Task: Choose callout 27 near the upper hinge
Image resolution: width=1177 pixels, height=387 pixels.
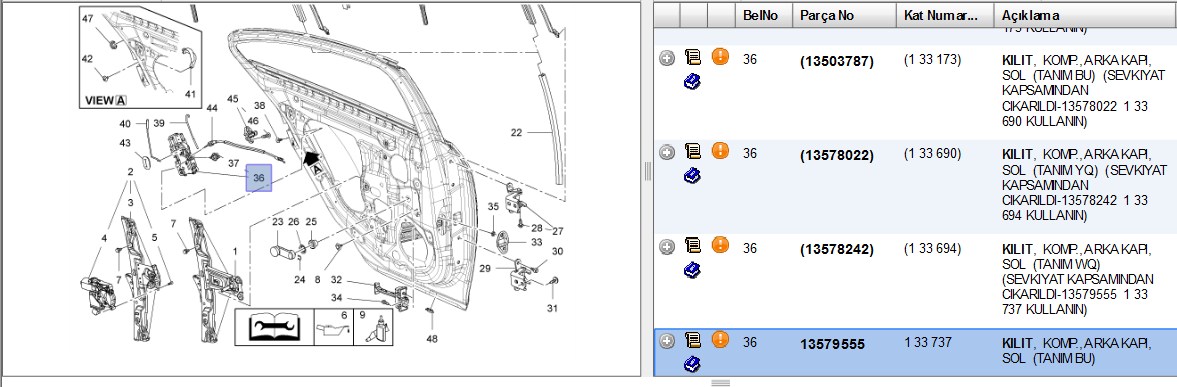Action: coord(557,231)
